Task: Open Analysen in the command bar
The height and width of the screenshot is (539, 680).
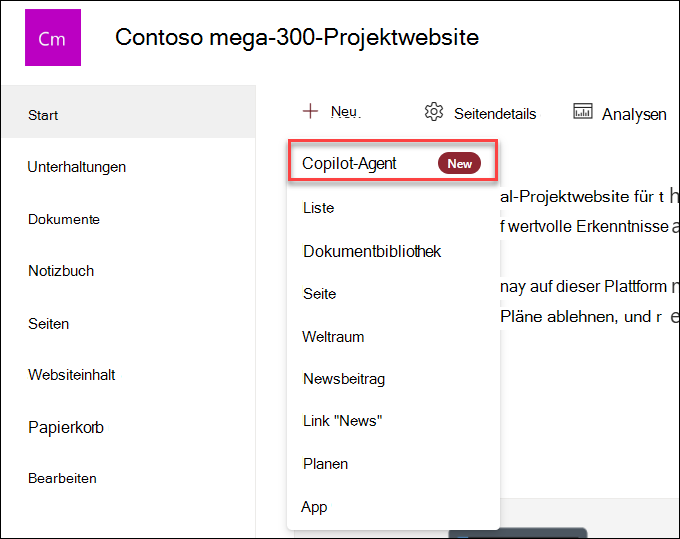Action: tap(620, 113)
